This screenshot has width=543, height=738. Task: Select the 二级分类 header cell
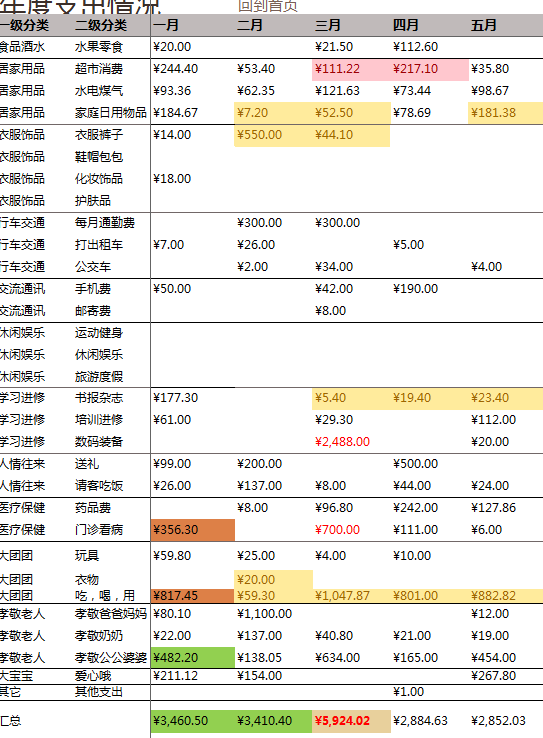point(101,25)
